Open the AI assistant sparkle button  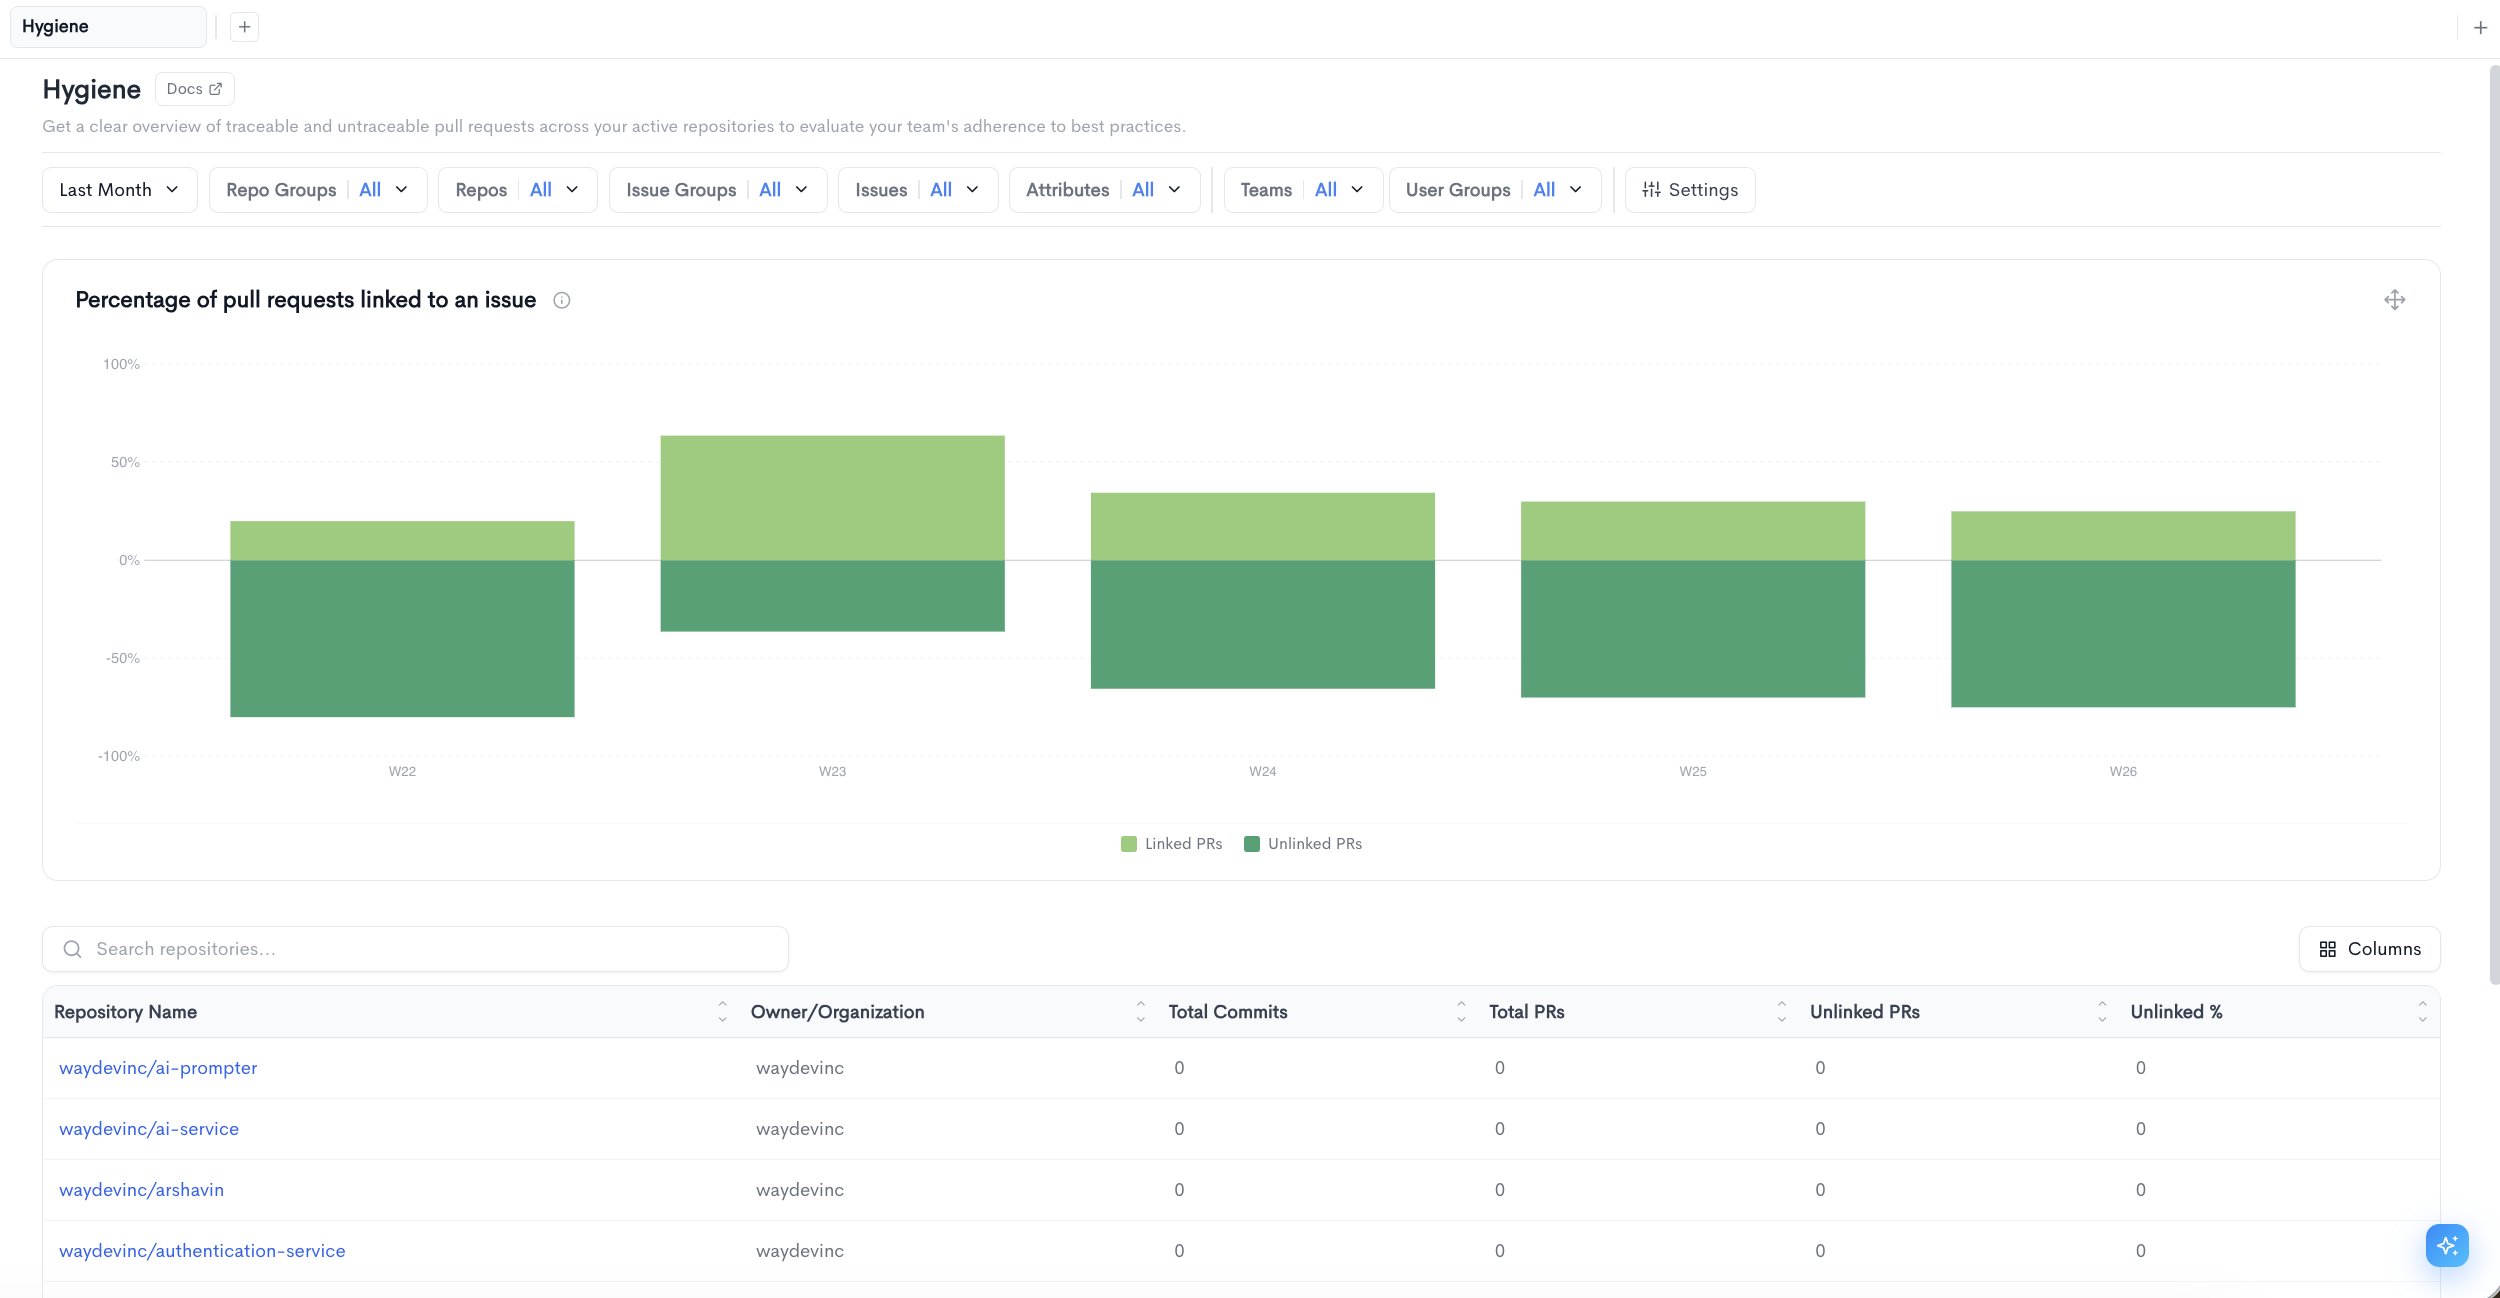pyautogui.click(x=2447, y=1245)
